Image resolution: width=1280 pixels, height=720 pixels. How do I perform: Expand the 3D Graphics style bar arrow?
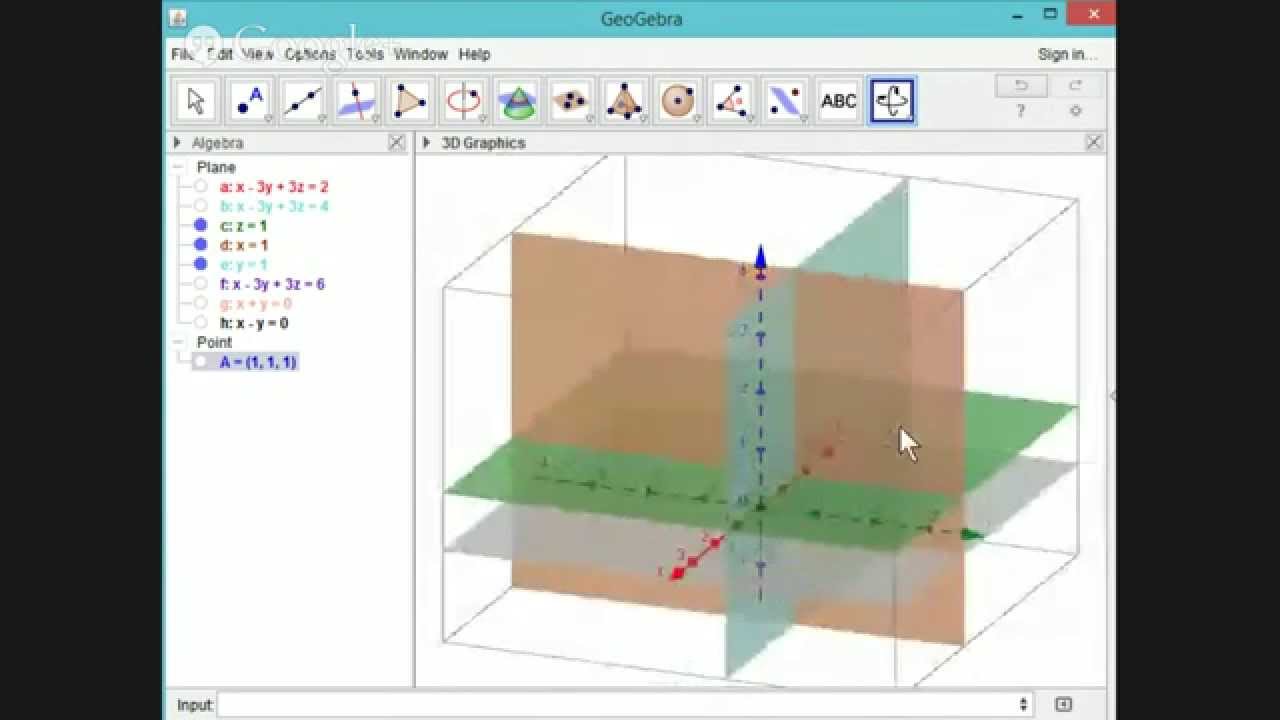[x=427, y=143]
